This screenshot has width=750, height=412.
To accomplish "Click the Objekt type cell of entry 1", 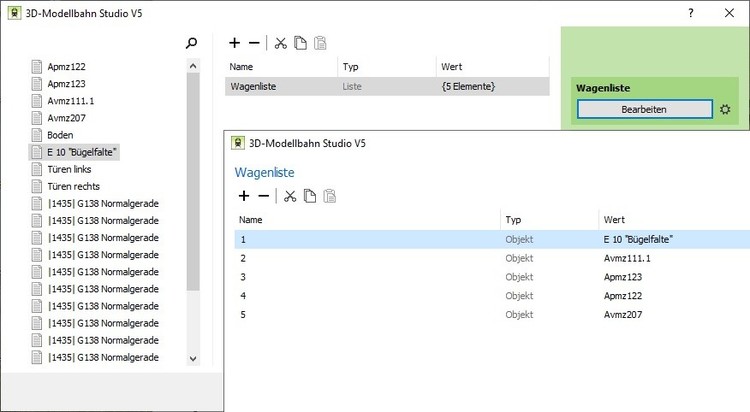I will [x=519, y=239].
